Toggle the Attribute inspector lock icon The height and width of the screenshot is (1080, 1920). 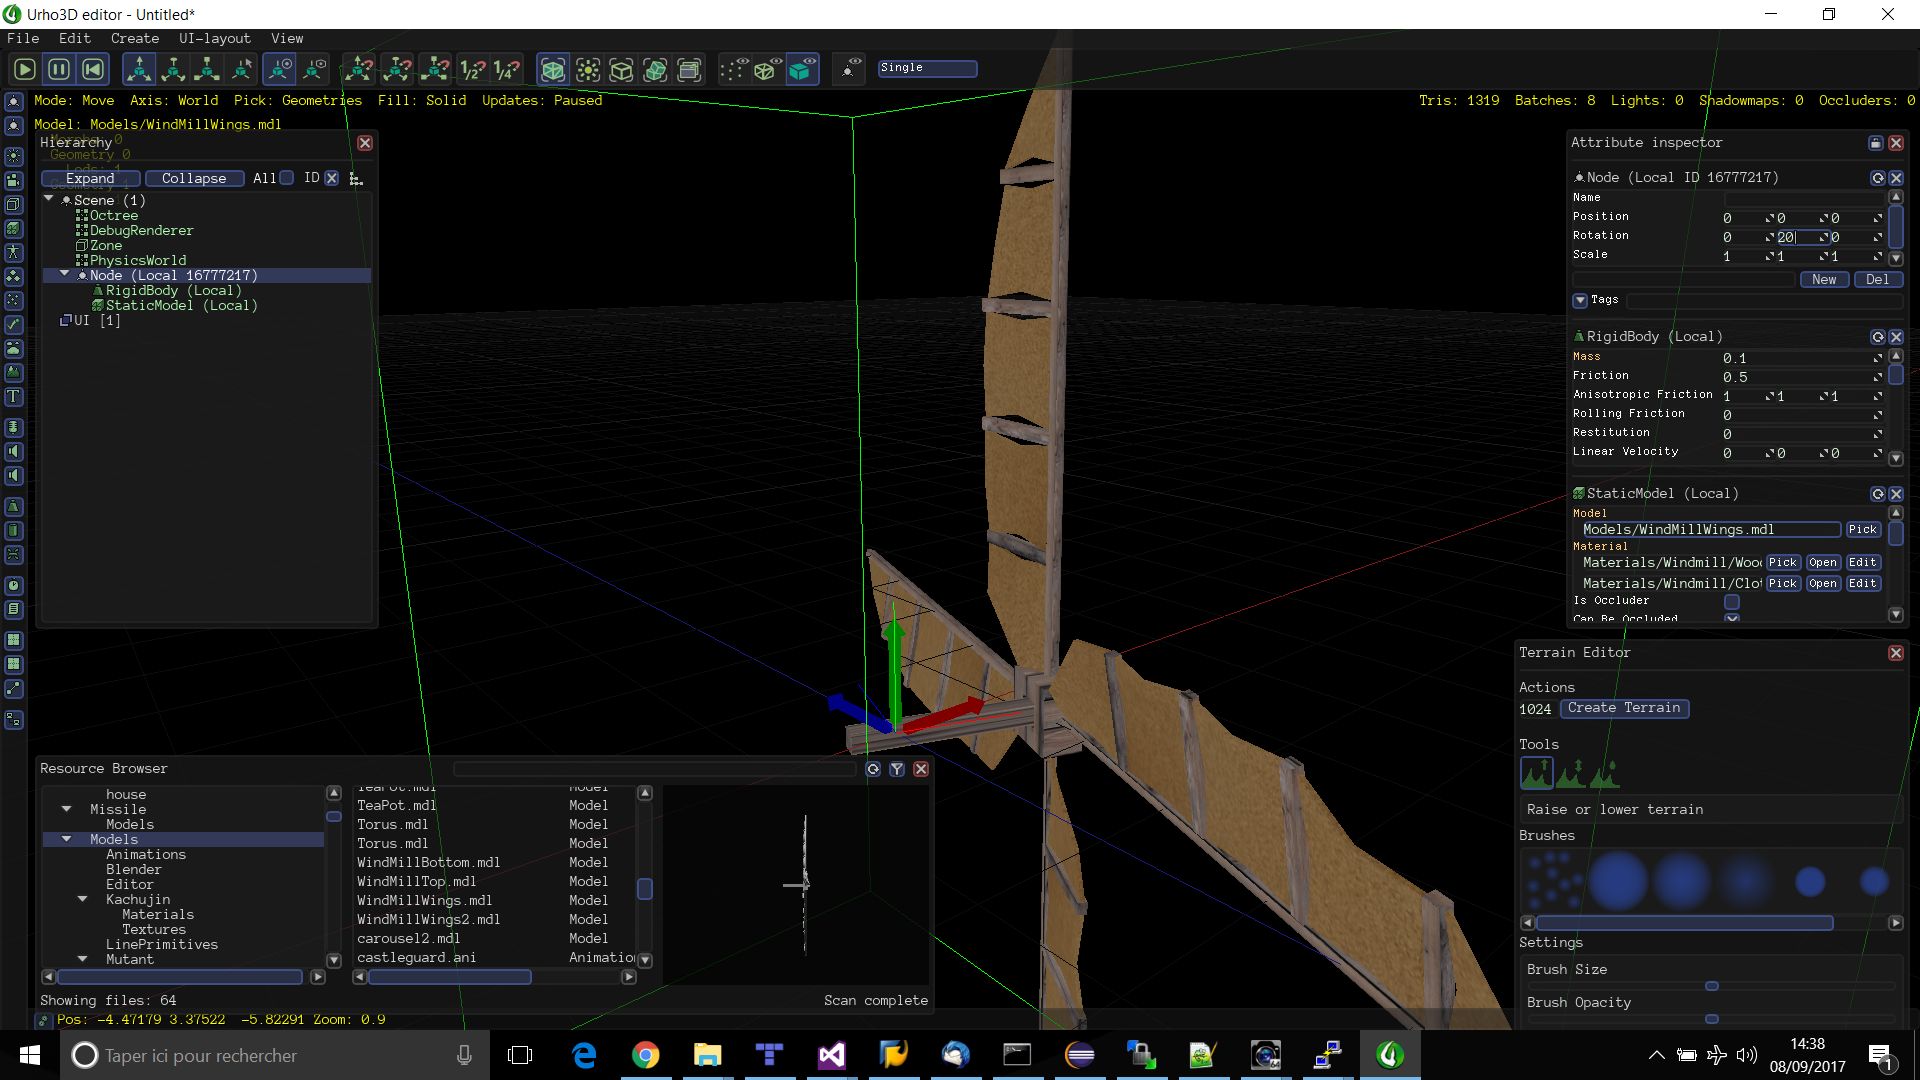click(1875, 143)
